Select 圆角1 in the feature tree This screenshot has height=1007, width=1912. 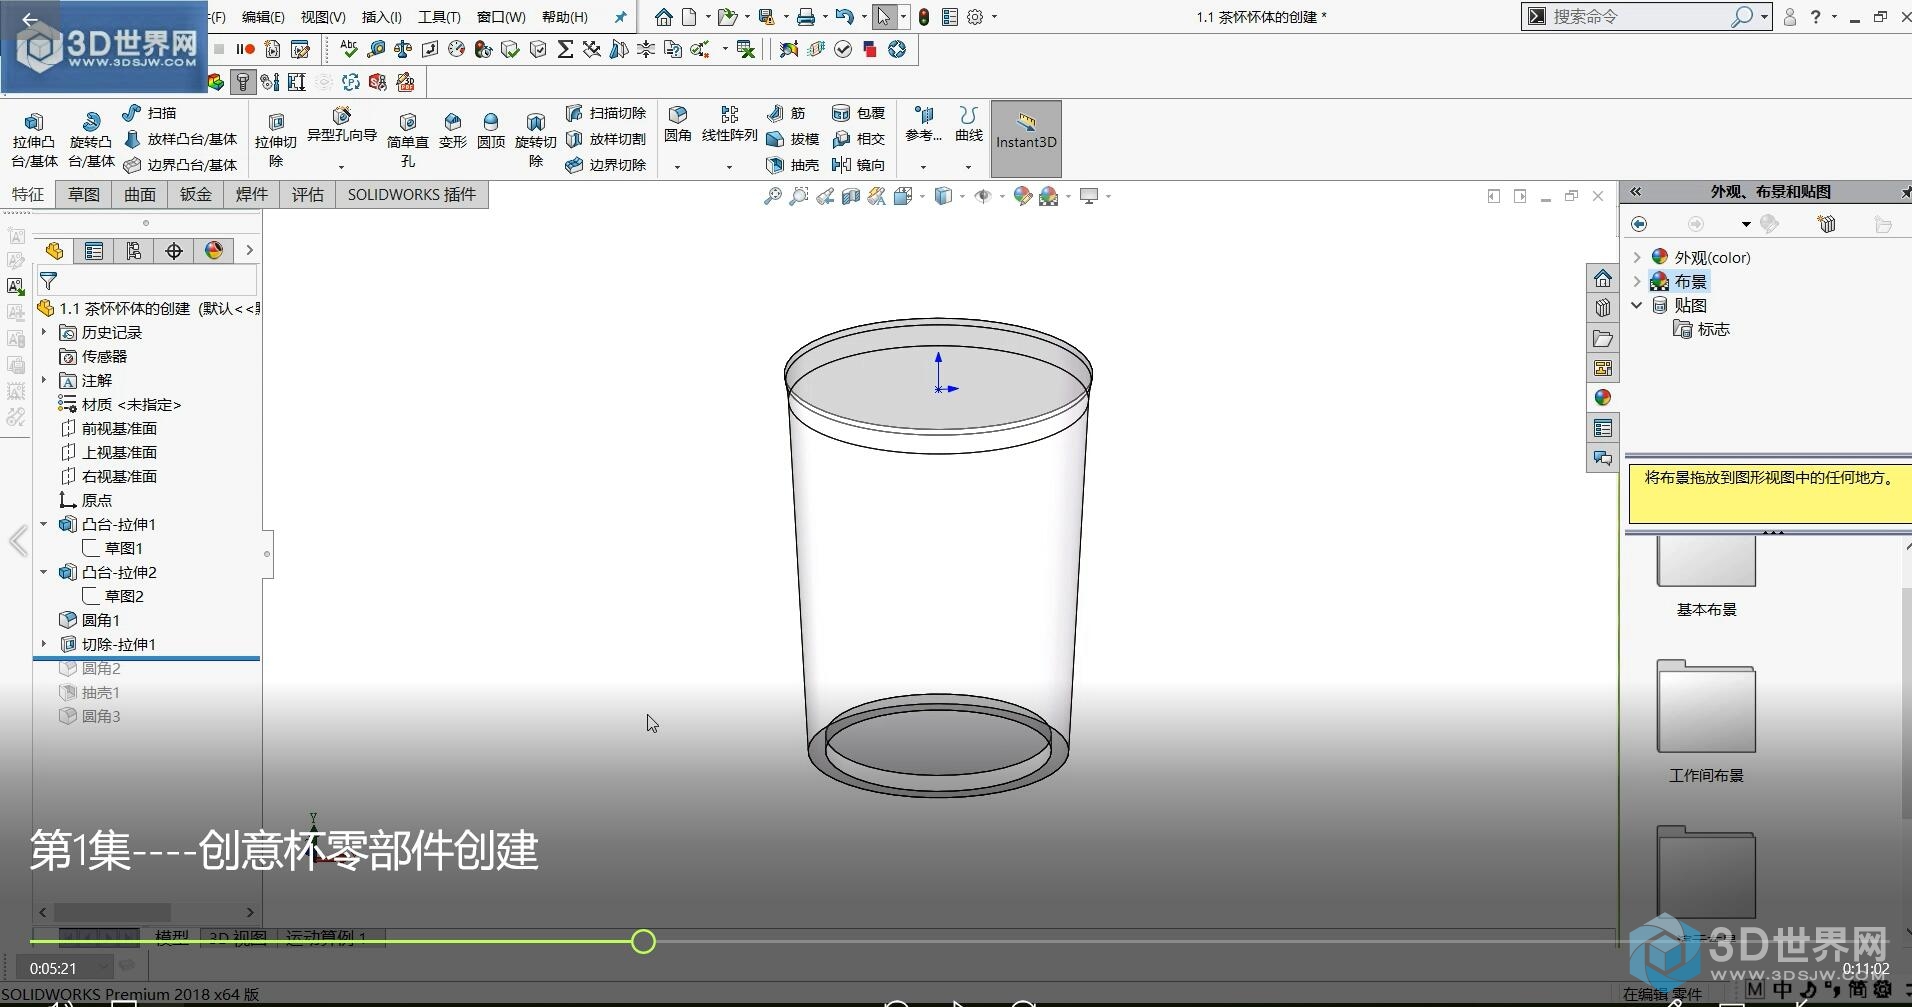(90, 620)
